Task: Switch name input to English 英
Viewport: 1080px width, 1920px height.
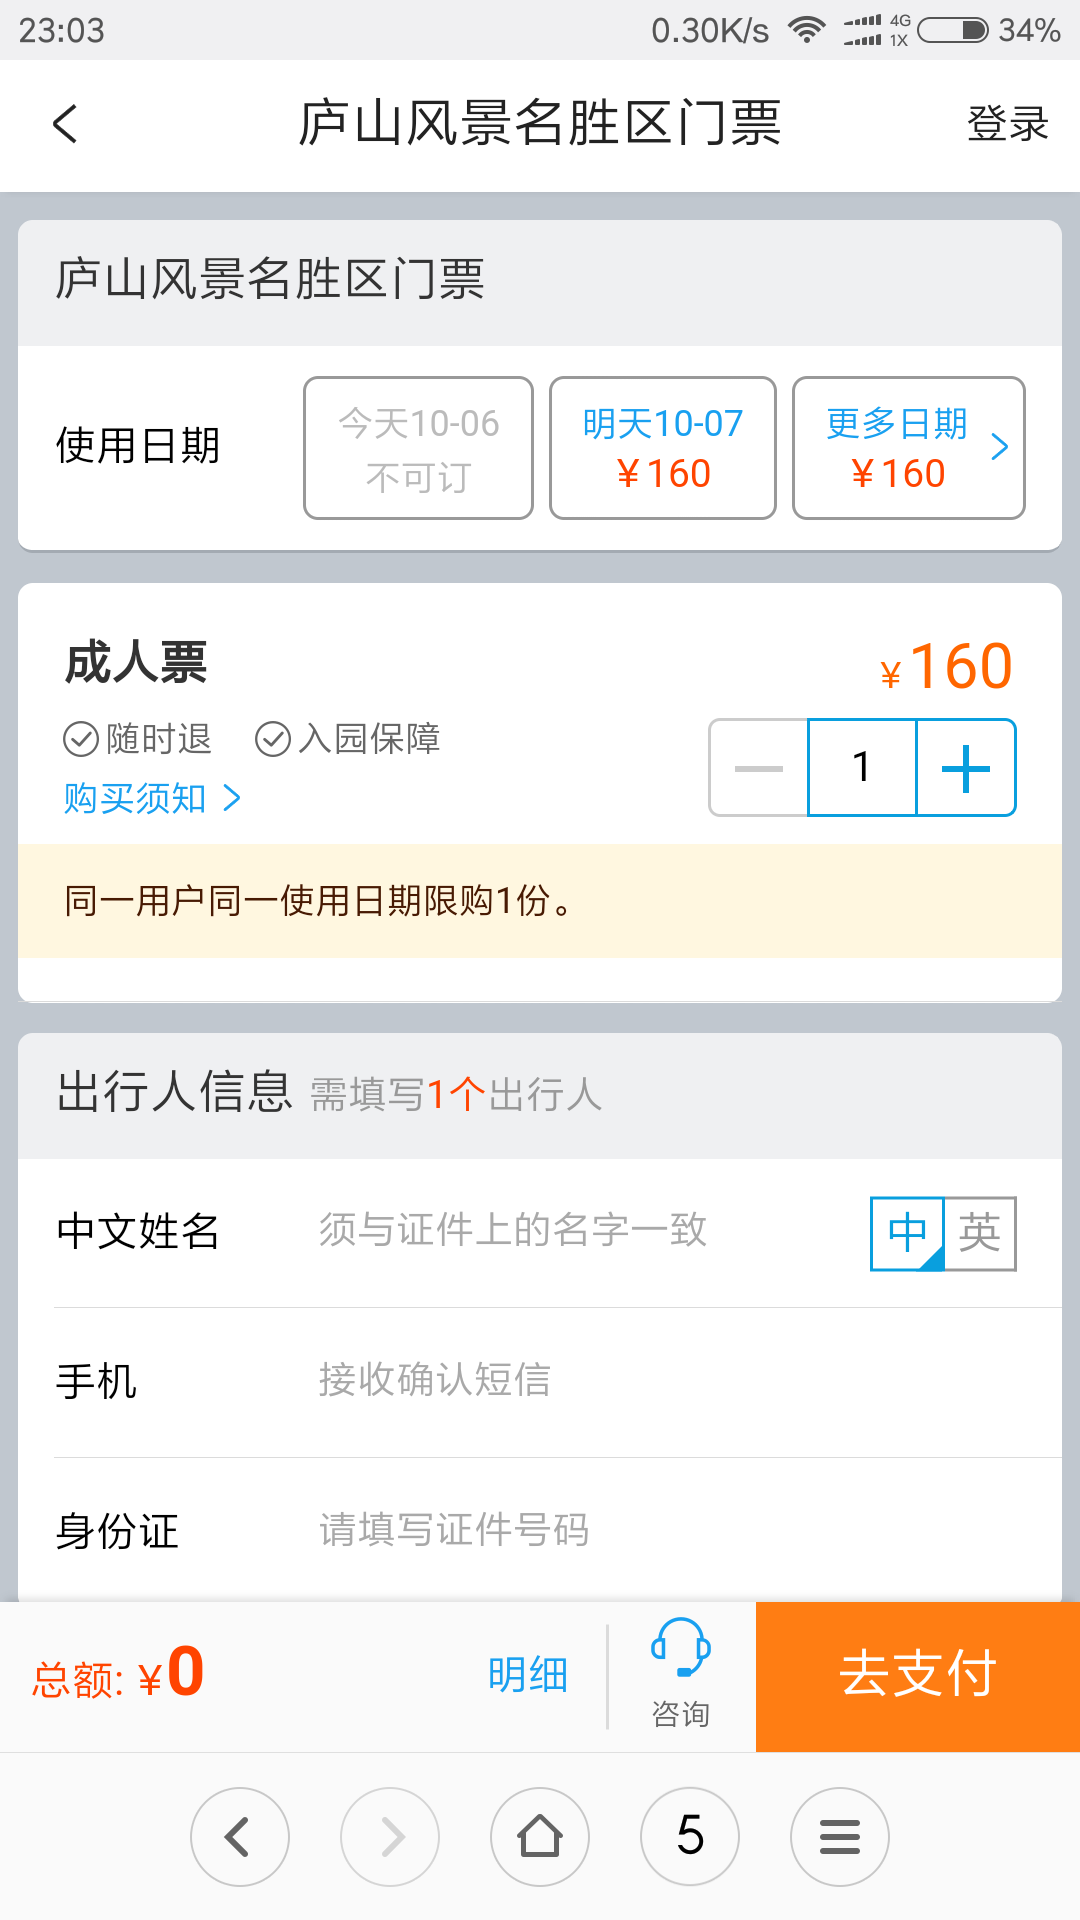Action: click(980, 1233)
